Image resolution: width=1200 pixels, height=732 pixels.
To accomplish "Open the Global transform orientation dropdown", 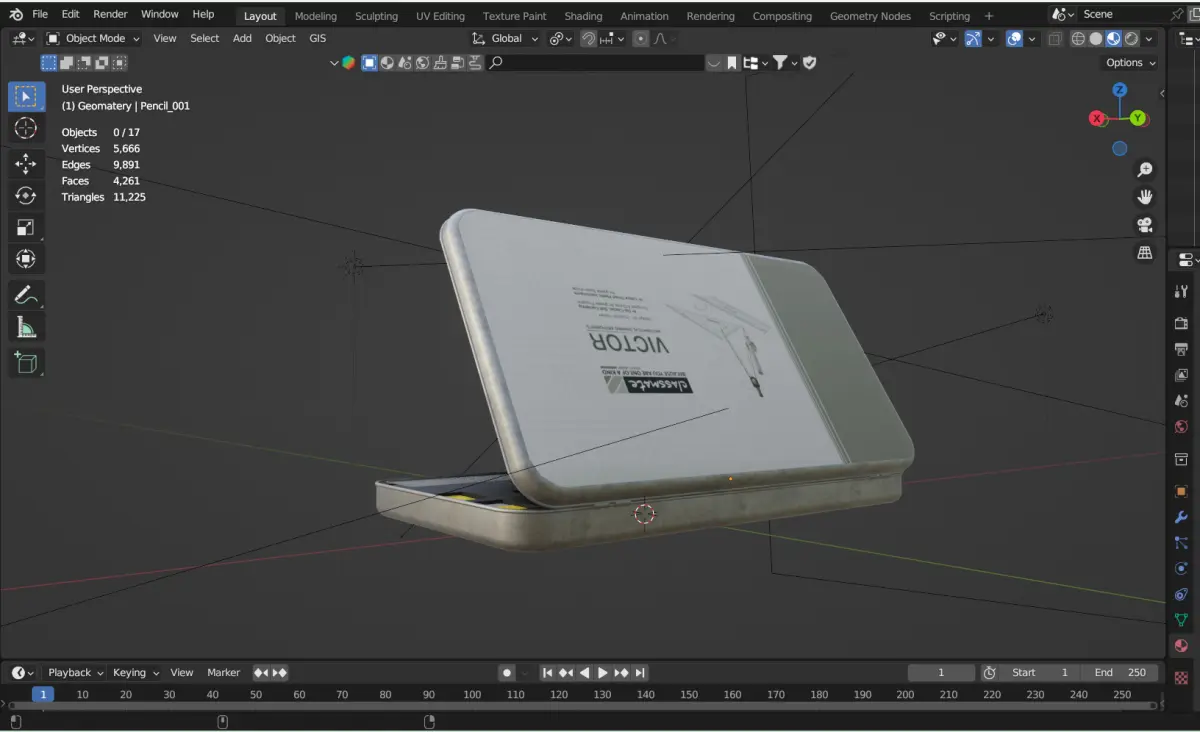I will click(506, 38).
